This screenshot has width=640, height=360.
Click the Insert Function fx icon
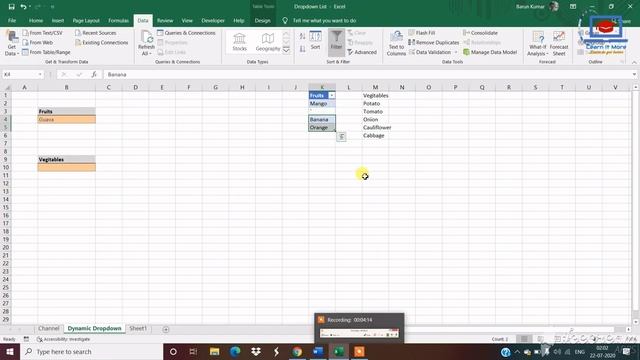[x=94, y=74]
